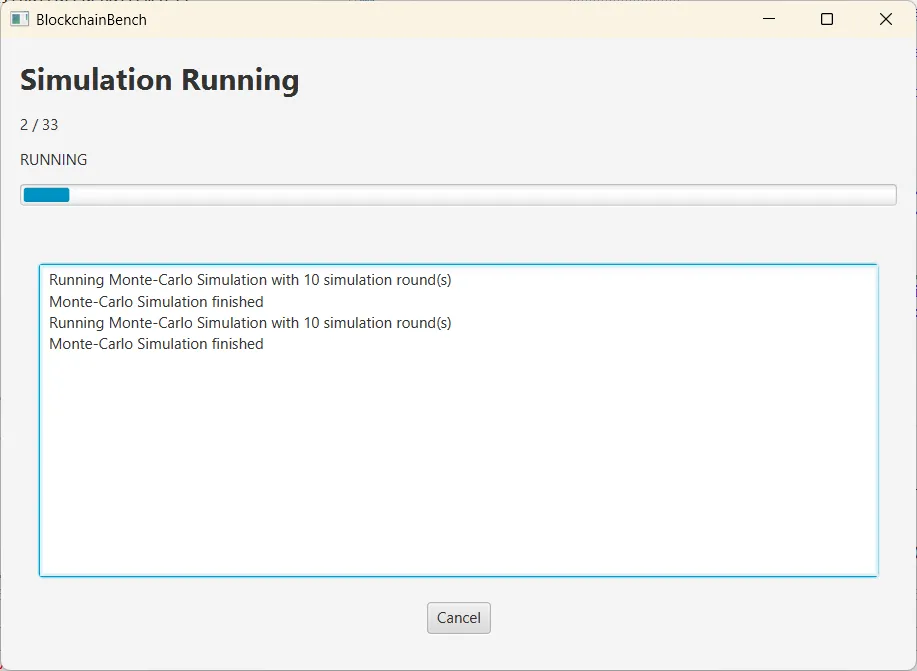Close the BlockchainBench window
917x671 pixels.
click(885, 19)
